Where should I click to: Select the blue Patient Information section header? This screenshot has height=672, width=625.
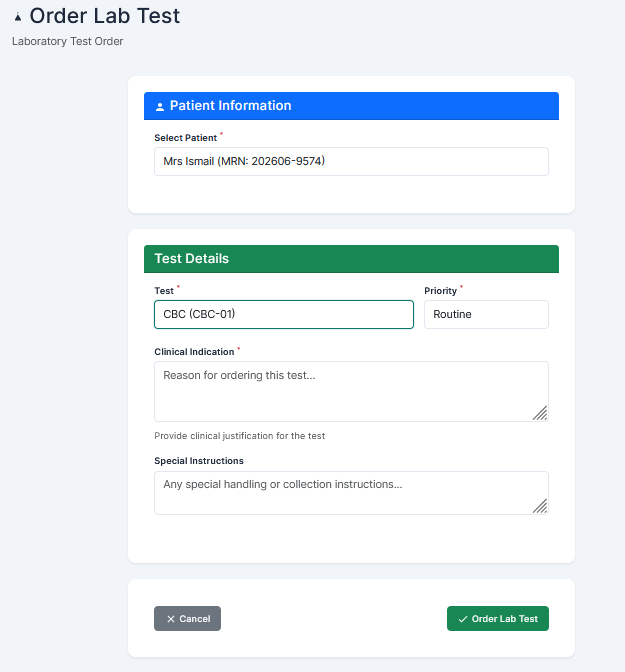[x=351, y=106]
